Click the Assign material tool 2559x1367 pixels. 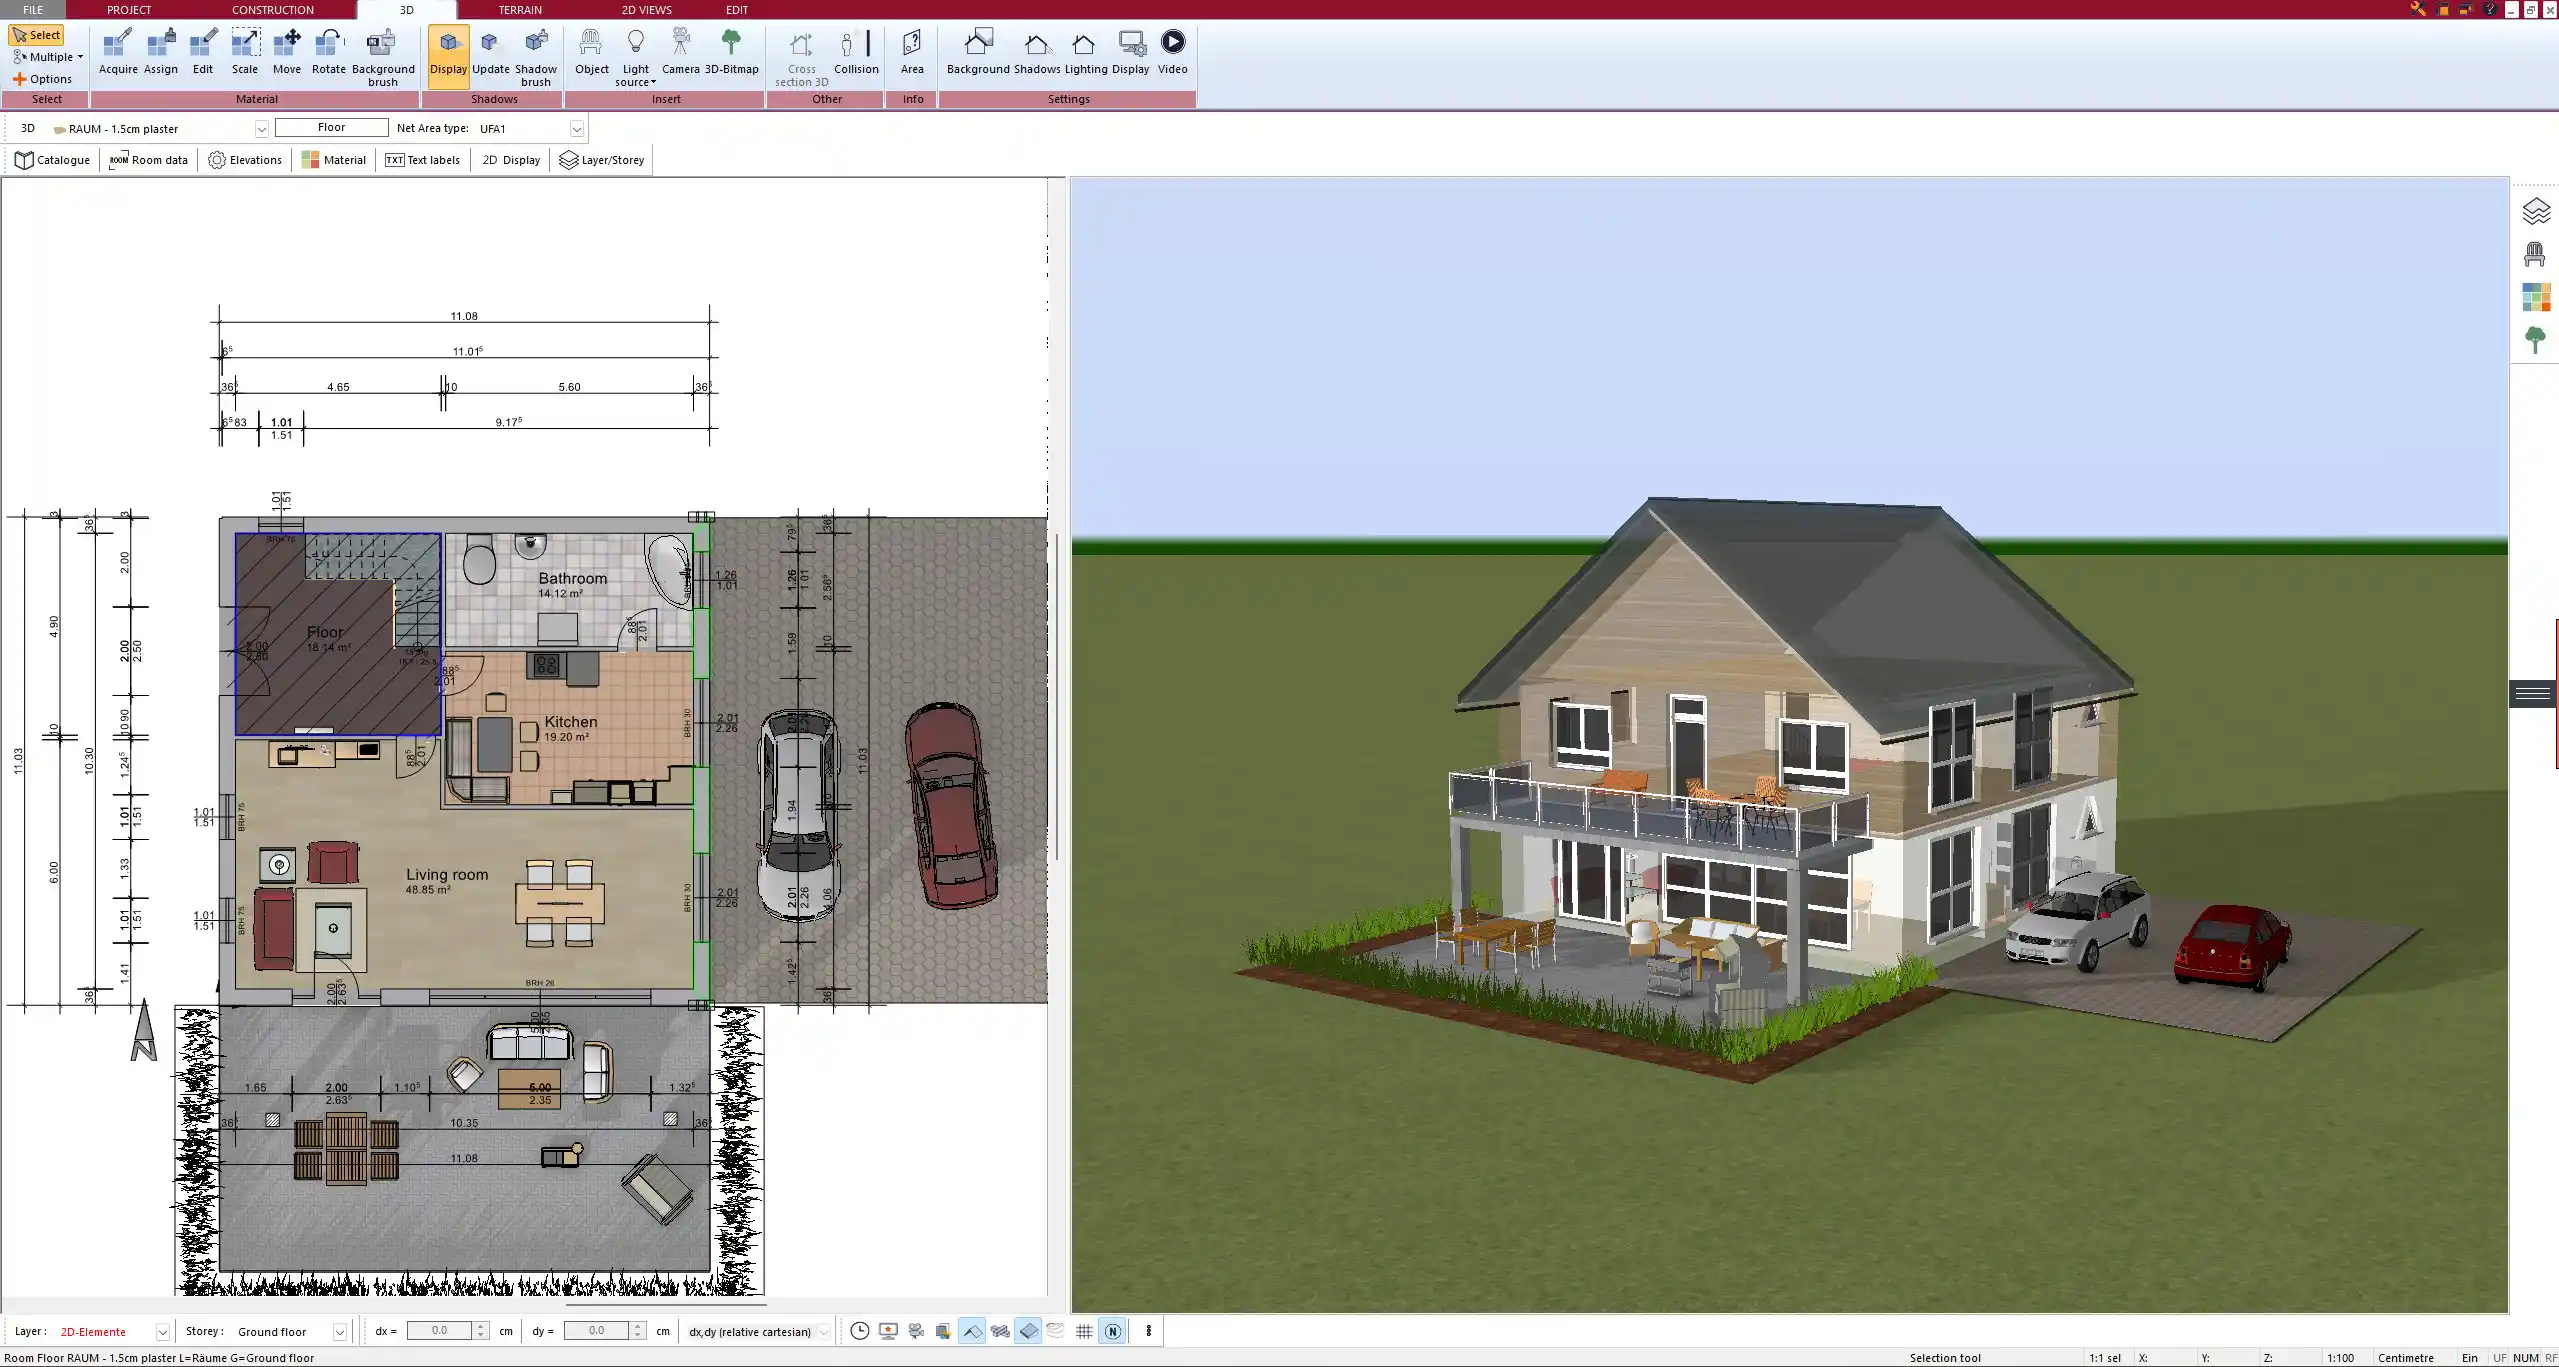click(160, 53)
